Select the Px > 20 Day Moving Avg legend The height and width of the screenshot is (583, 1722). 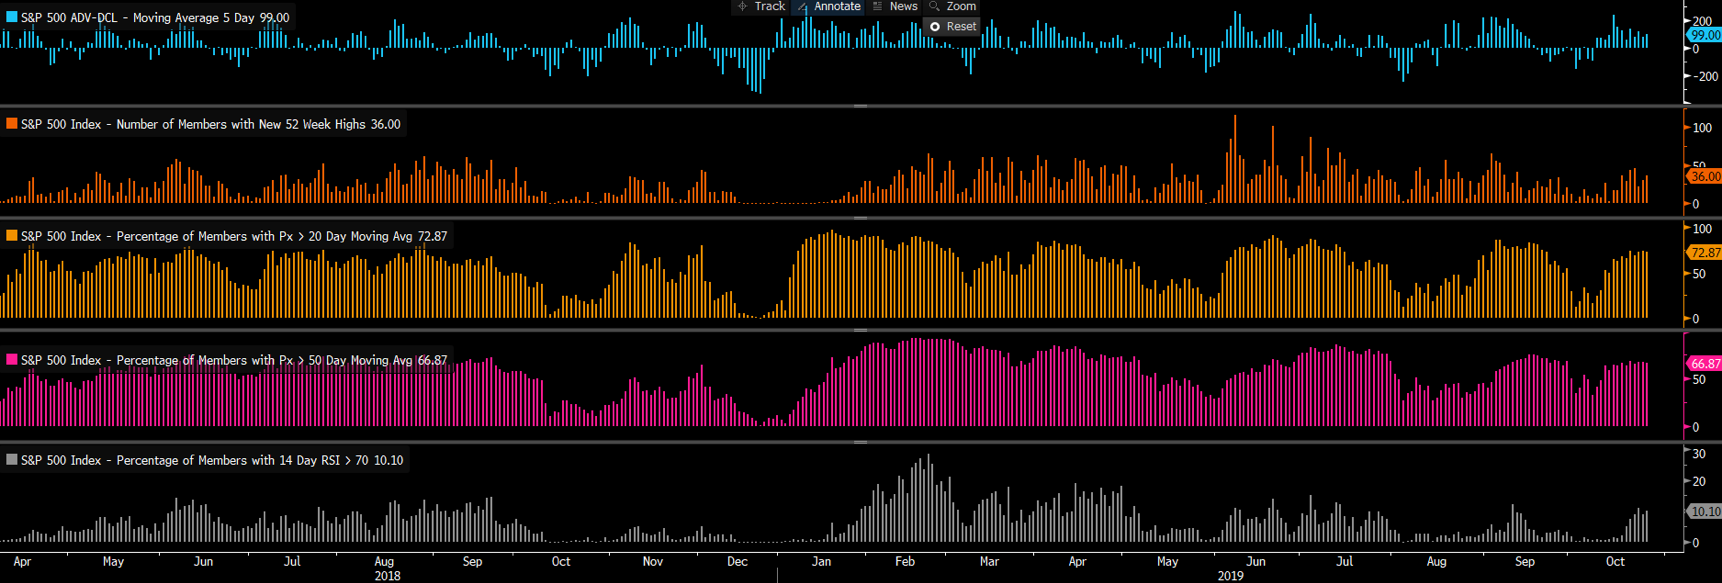[234, 236]
